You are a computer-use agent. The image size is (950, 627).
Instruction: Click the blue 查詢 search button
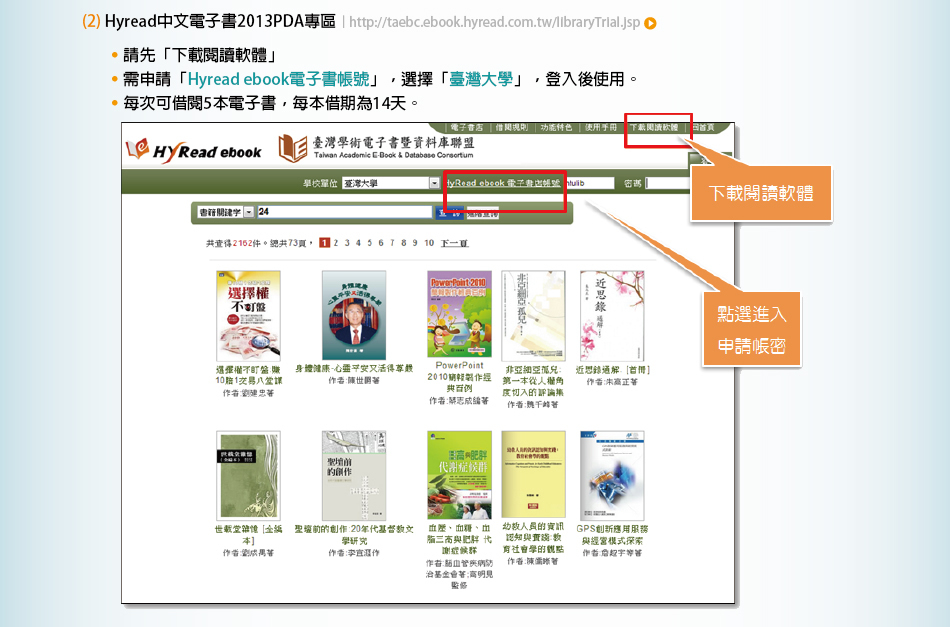pyautogui.click(x=450, y=213)
